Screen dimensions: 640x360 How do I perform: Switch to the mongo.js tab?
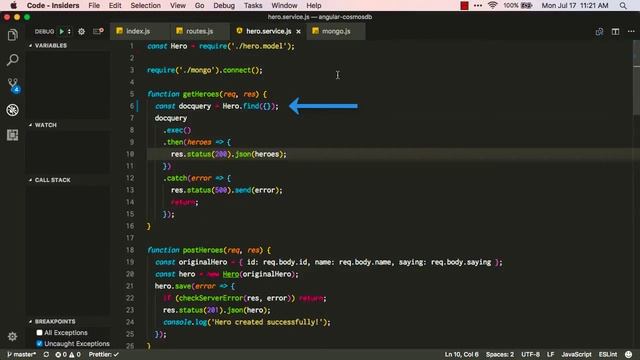coord(336,31)
